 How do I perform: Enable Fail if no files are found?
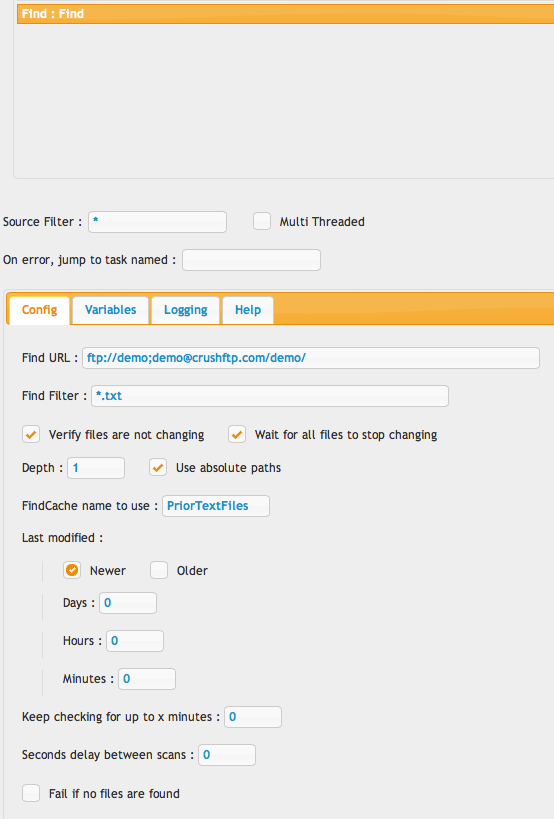pos(31,793)
